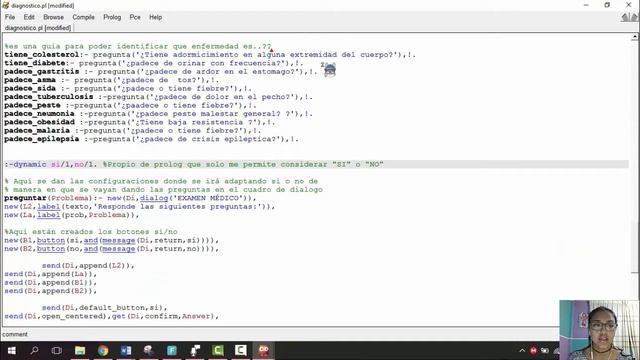Click the vertical scrollbar track in the editor
Image resolution: width=640 pixels, height=360 pixels.
pyautogui.click(x=635, y=157)
